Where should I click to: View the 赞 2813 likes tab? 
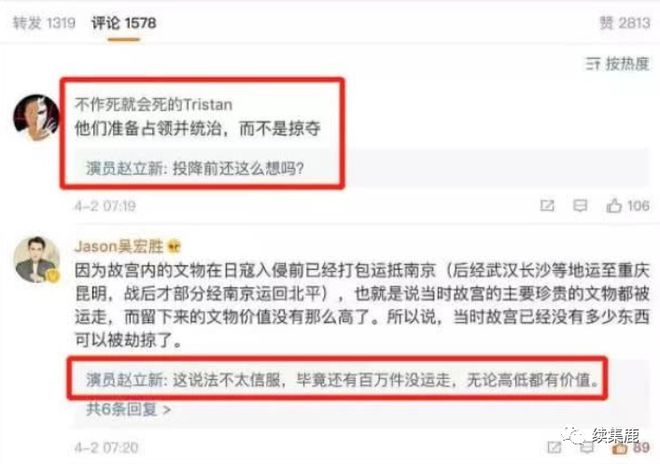click(x=625, y=23)
